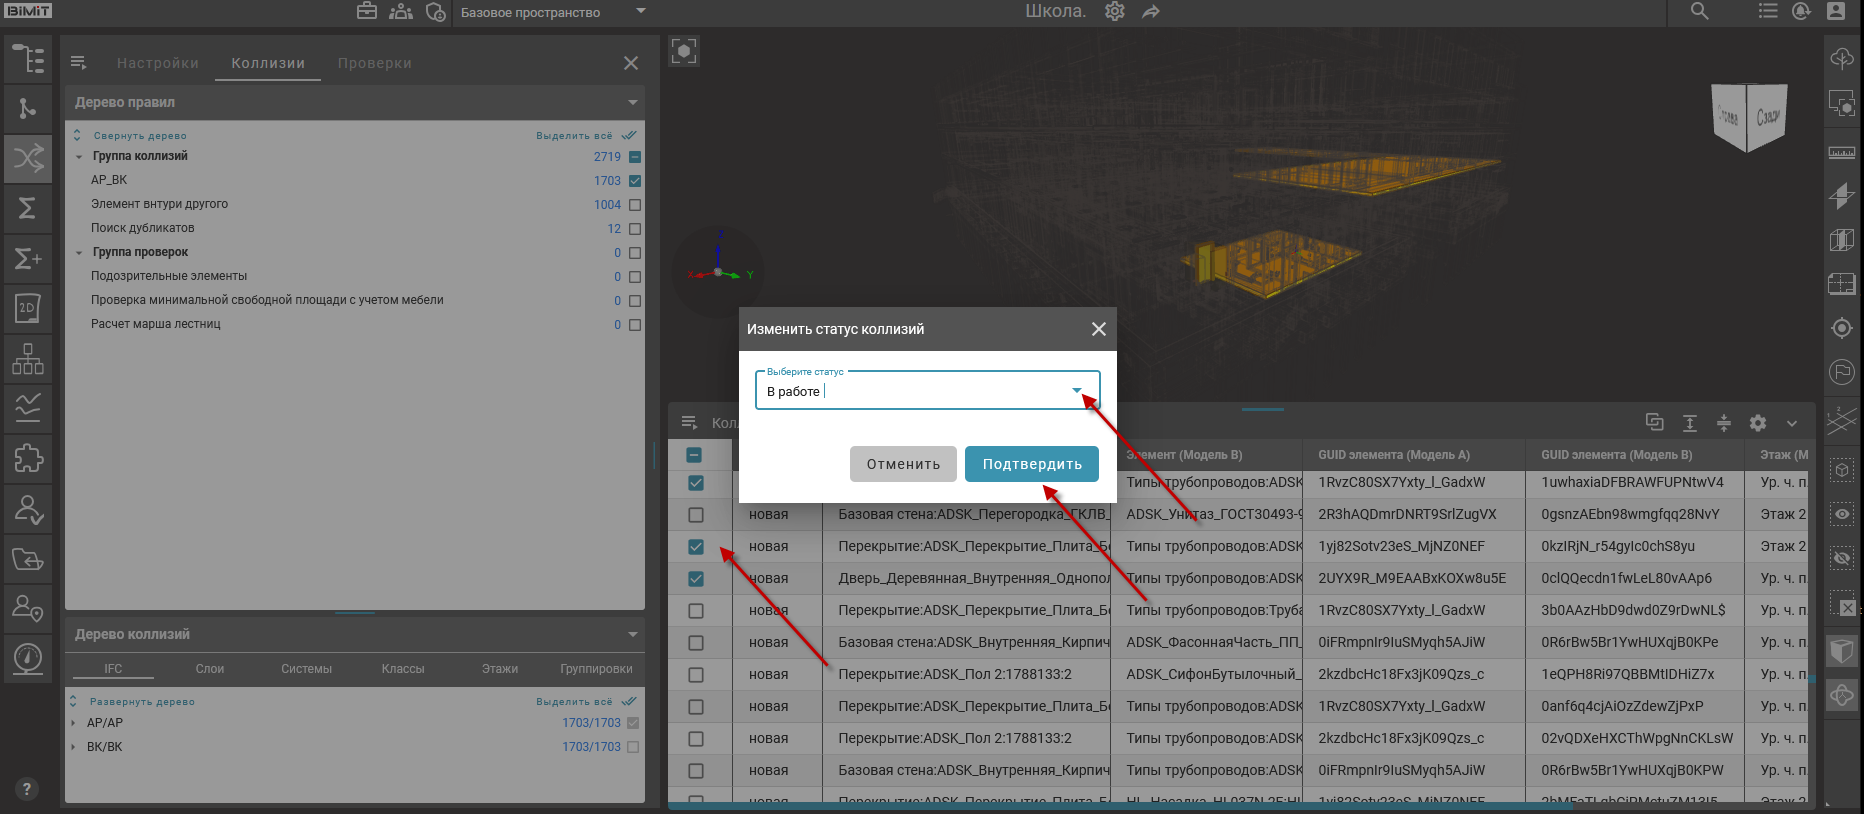Open the Sigma summation sidebar tool
This screenshot has width=1864, height=814.
click(x=28, y=208)
